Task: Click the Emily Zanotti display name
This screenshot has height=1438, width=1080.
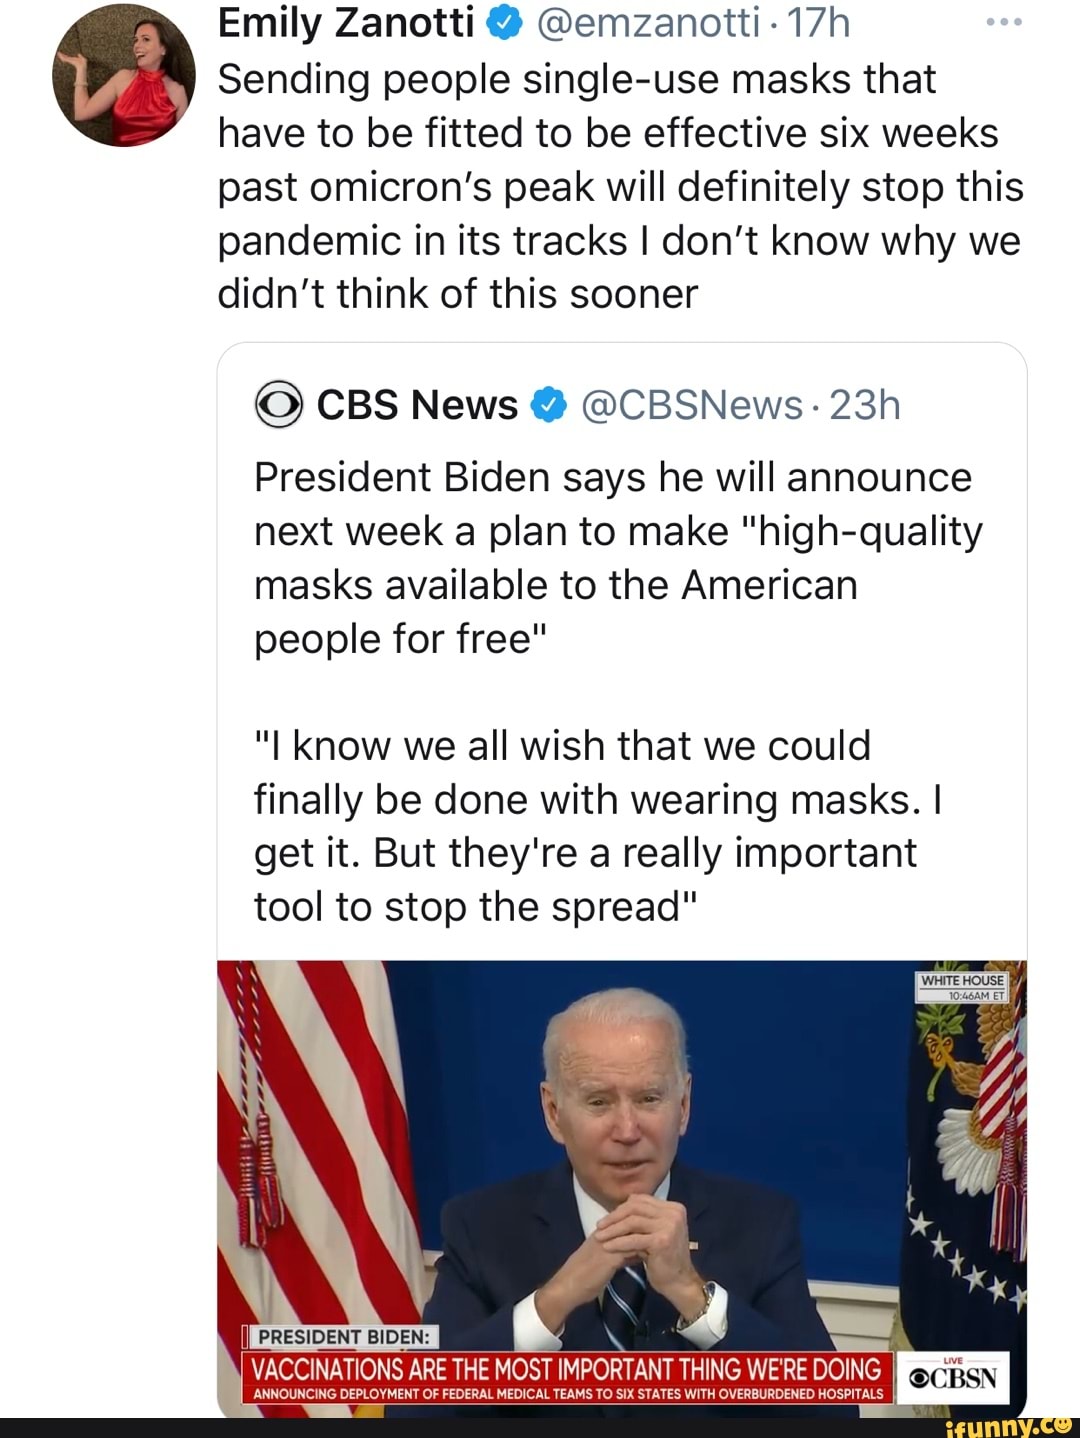Action: click(x=345, y=23)
